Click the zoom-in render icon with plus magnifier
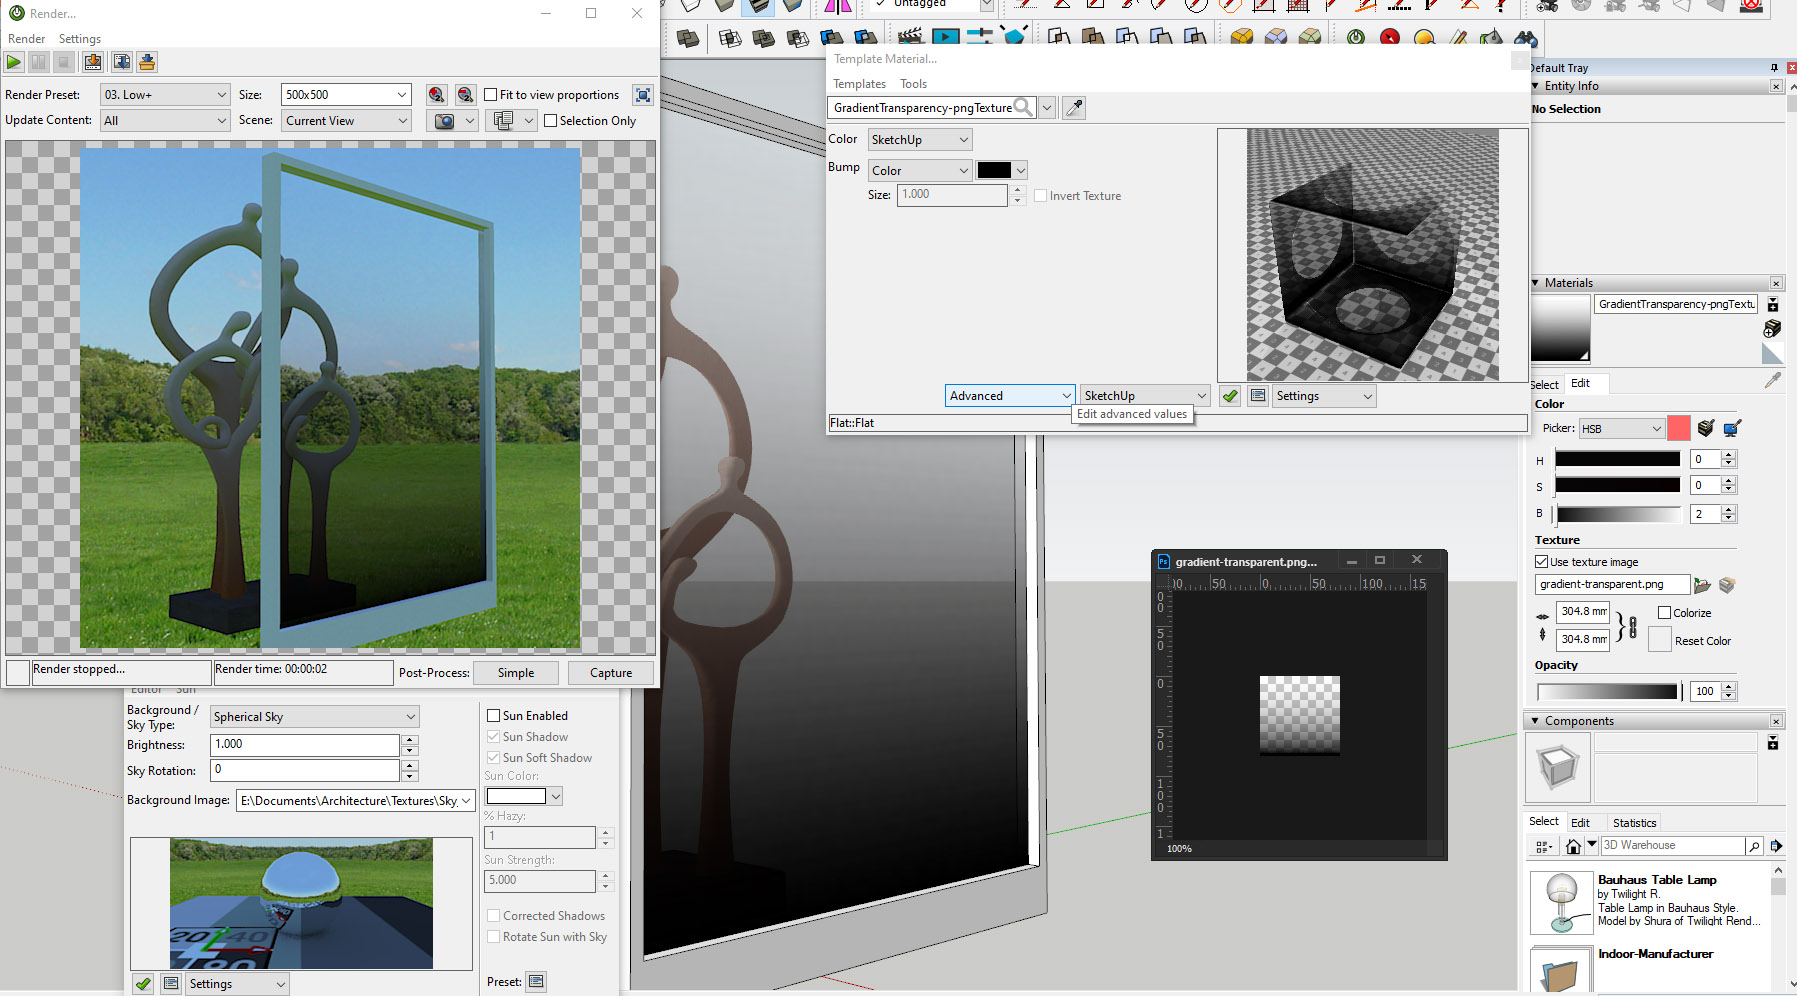The image size is (1797, 996). (x=436, y=95)
